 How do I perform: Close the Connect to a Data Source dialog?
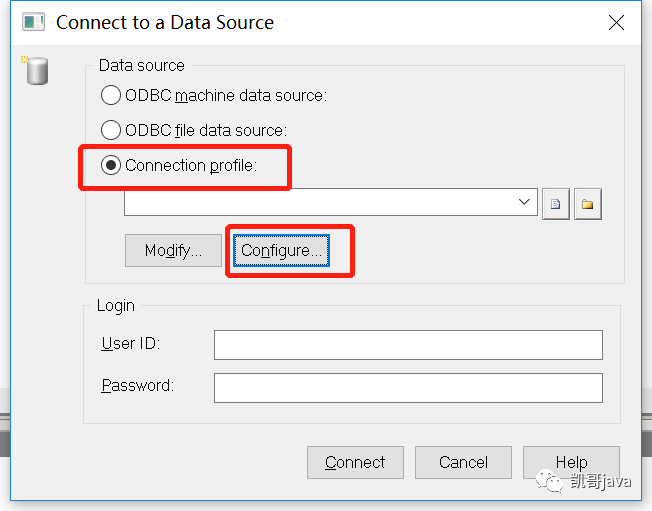[616, 22]
